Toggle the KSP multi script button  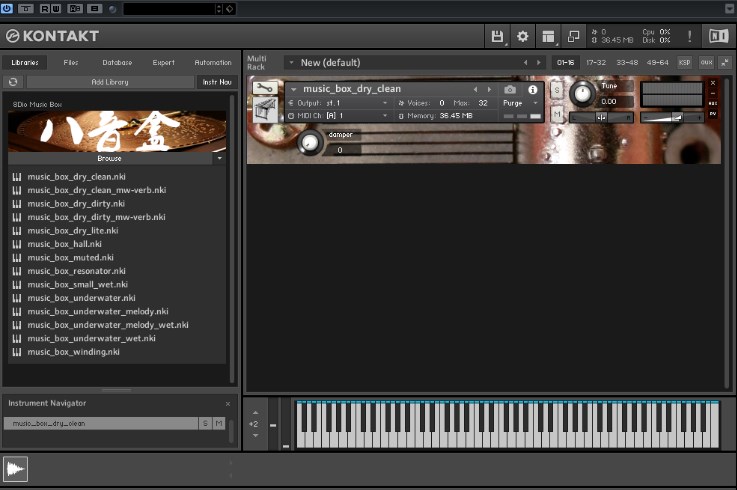684,63
